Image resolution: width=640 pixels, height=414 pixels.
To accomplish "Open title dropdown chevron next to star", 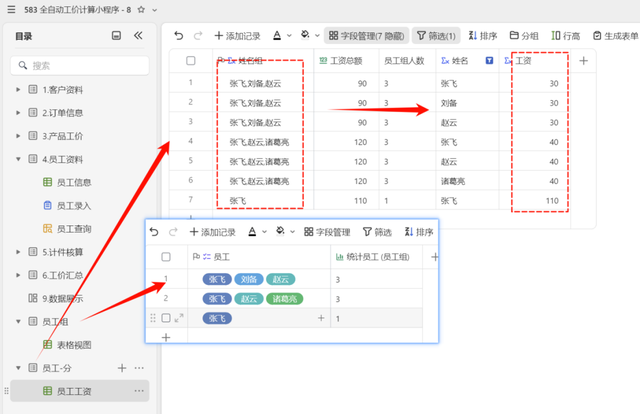I will click(x=155, y=10).
